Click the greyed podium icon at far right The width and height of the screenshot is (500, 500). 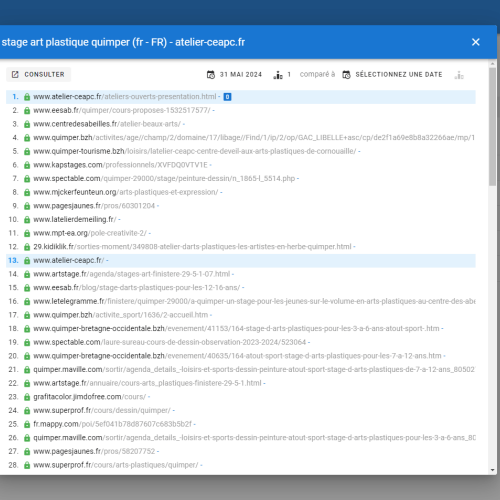coord(459,75)
